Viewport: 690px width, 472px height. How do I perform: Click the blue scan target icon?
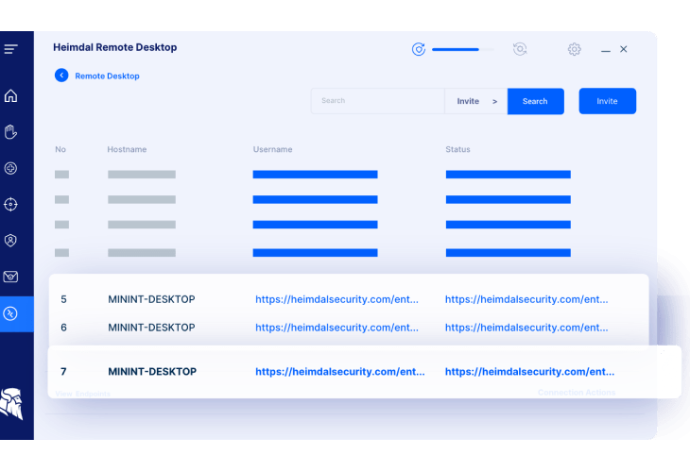click(418, 49)
